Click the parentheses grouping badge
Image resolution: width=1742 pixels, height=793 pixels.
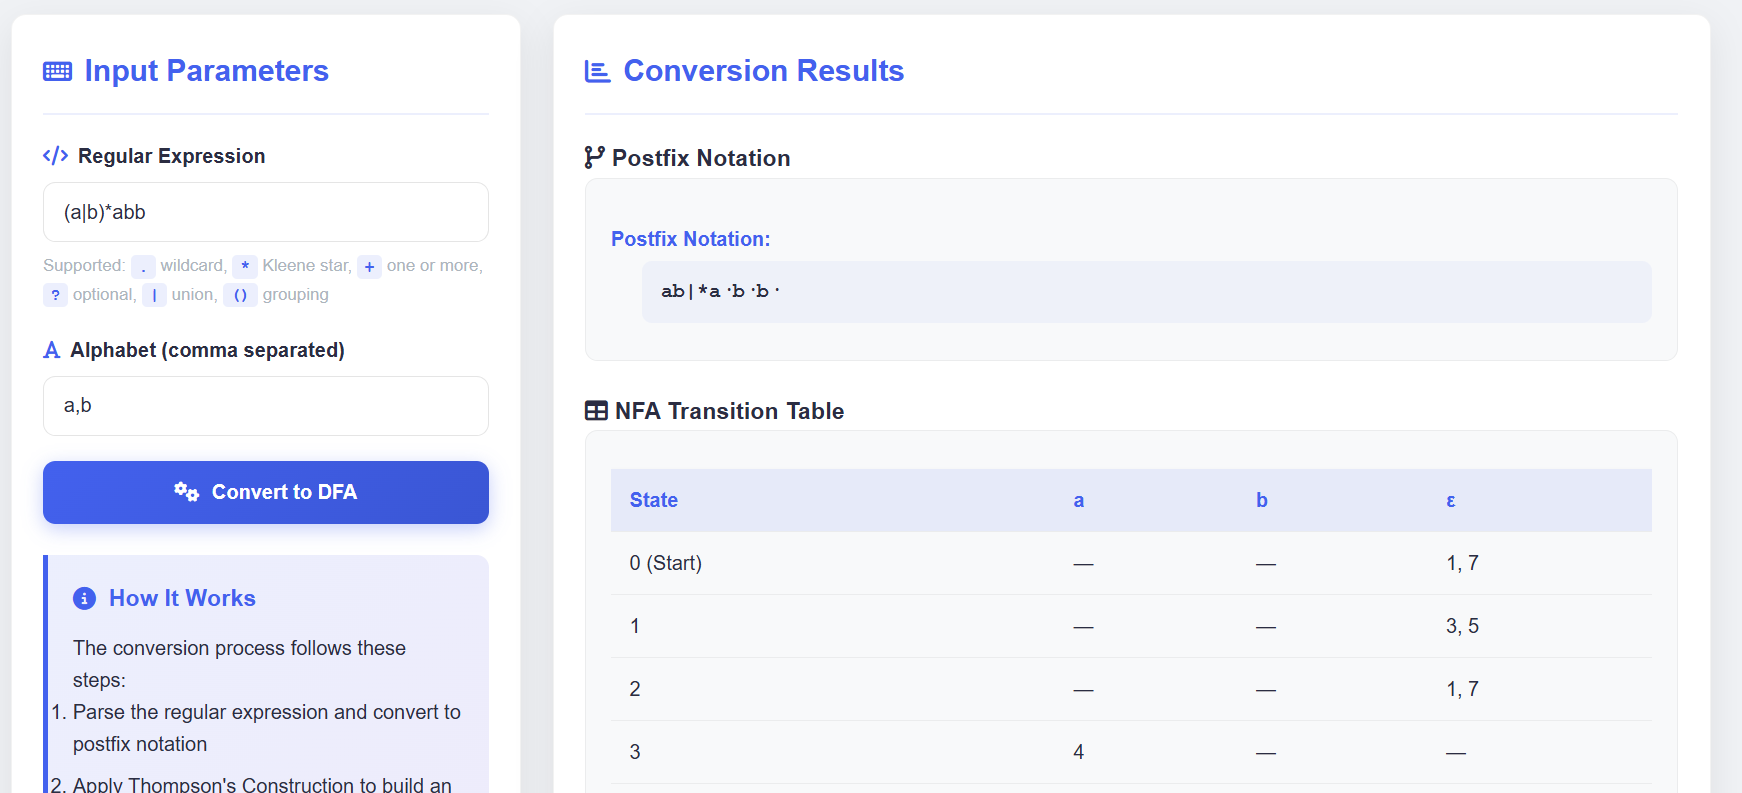[x=240, y=295]
